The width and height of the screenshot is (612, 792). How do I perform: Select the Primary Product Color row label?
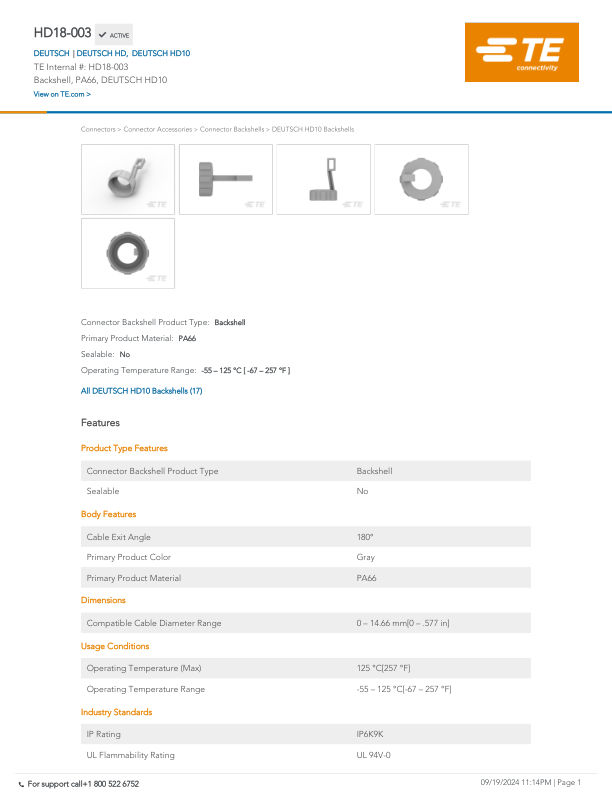click(x=128, y=557)
